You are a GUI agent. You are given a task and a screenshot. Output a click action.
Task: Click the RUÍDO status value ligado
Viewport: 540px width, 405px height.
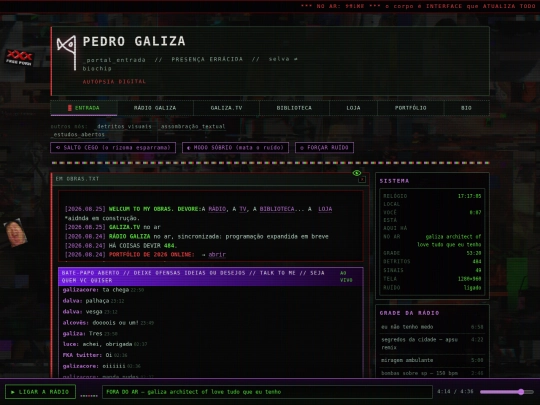tap(472, 288)
